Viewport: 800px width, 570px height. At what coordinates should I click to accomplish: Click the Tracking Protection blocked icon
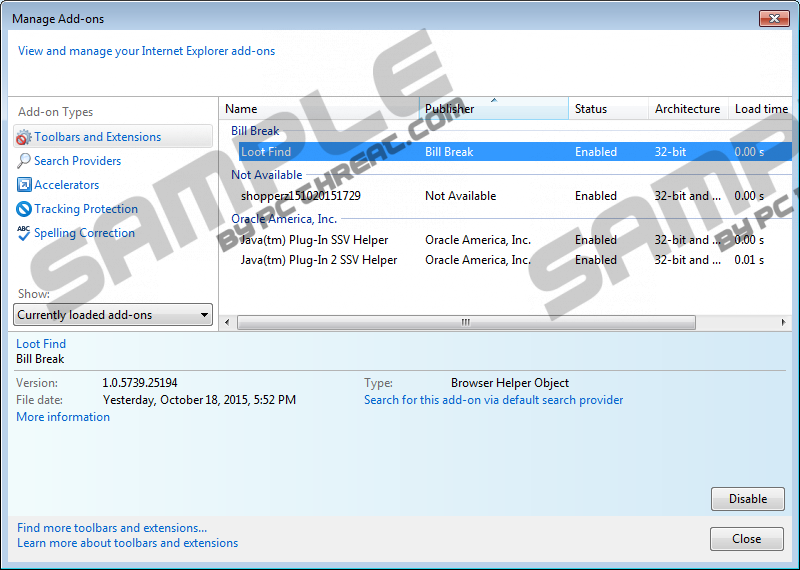tap(24, 209)
